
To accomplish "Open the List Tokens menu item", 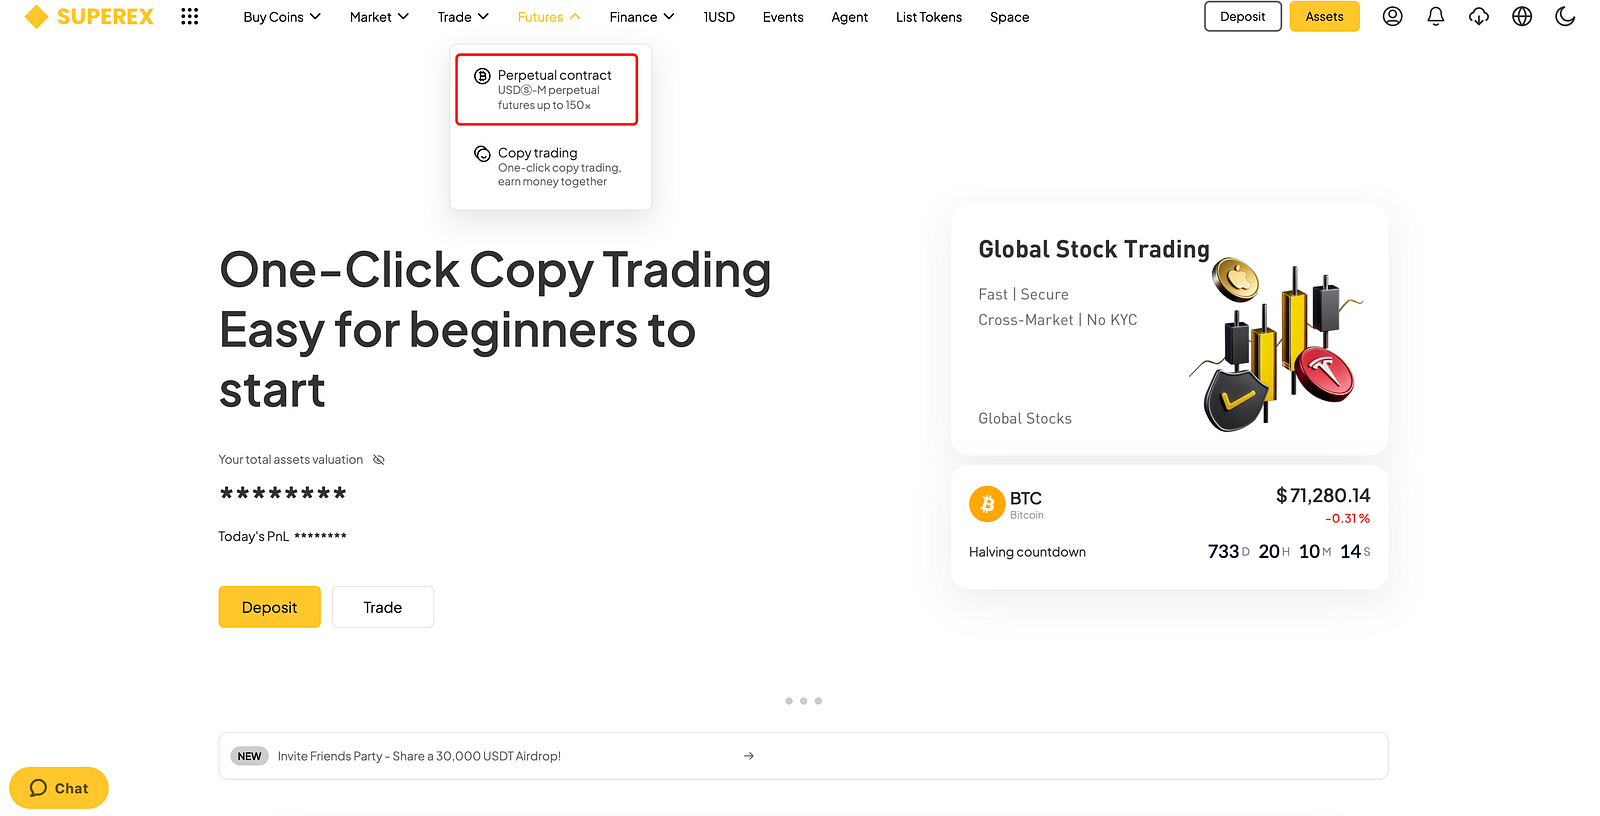I will [x=929, y=17].
